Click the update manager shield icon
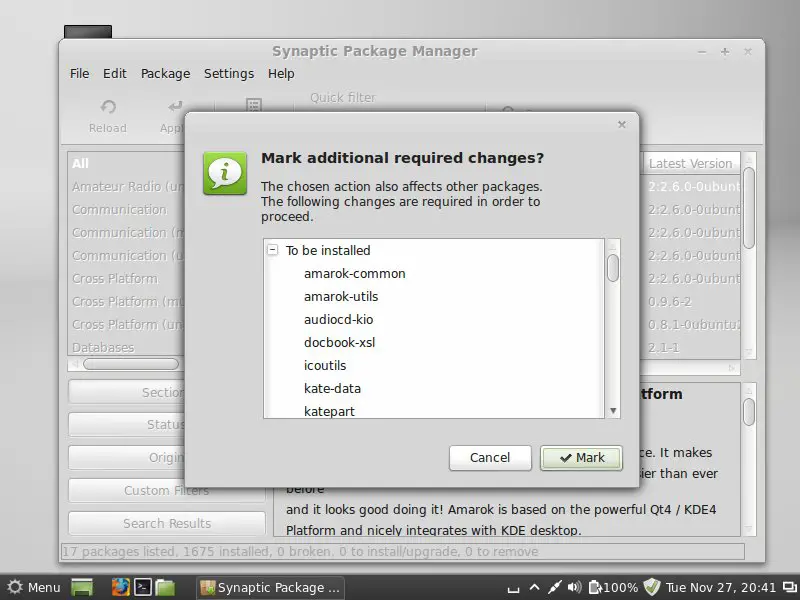This screenshot has width=800, height=600. (x=652, y=587)
